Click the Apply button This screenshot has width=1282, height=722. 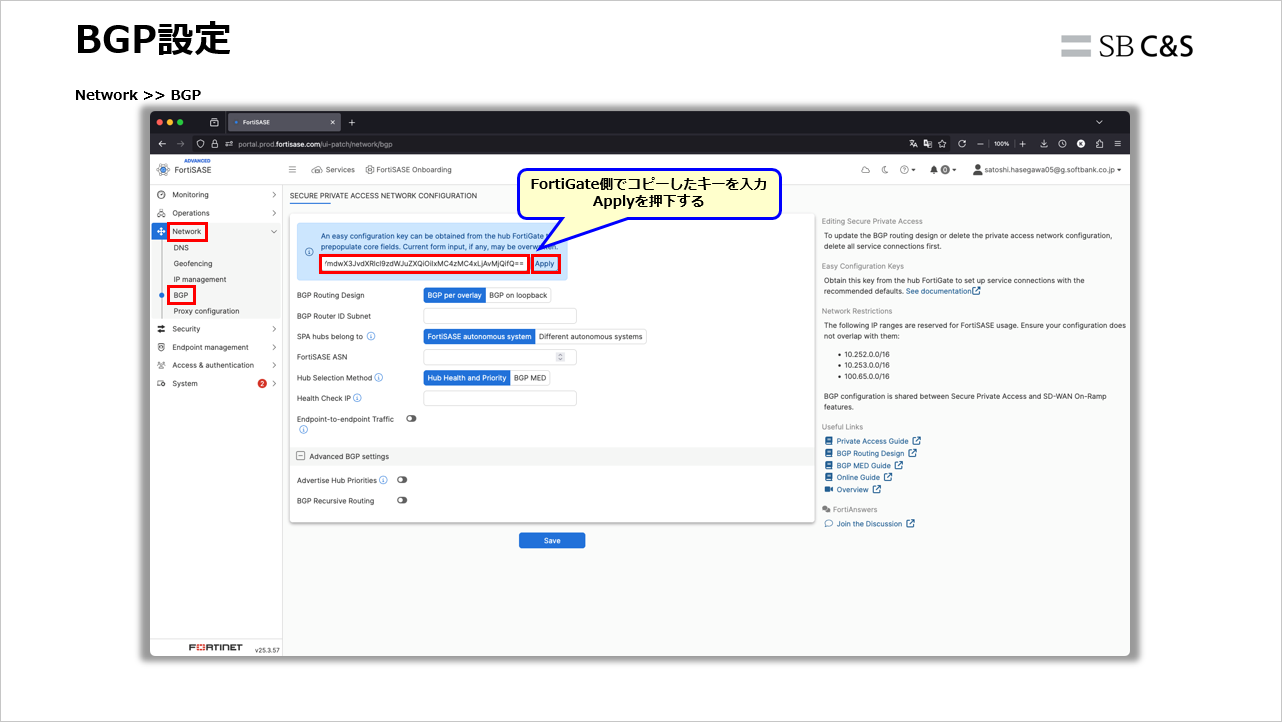pos(544,264)
